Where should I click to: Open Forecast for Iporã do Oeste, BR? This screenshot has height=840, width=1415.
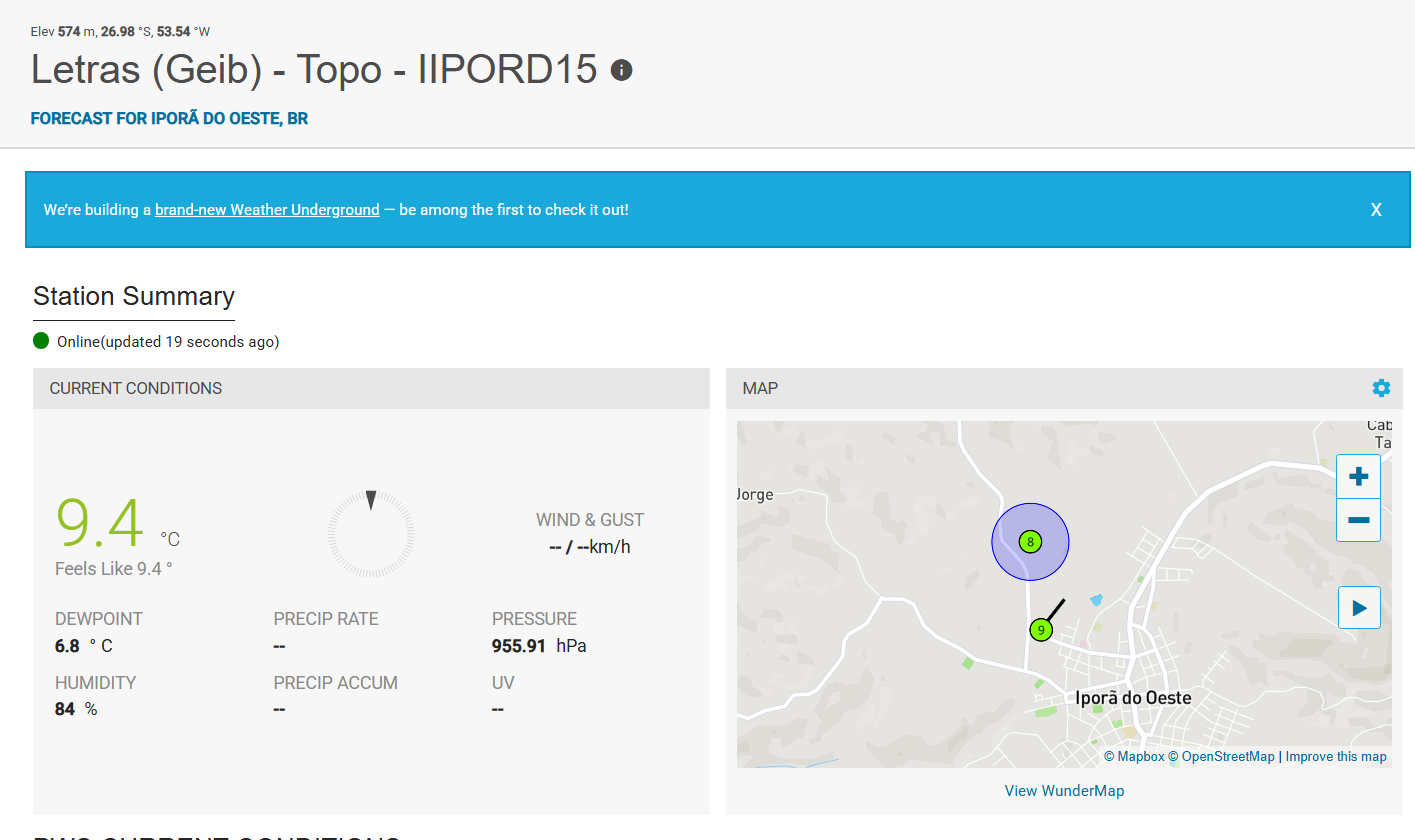tap(169, 118)
